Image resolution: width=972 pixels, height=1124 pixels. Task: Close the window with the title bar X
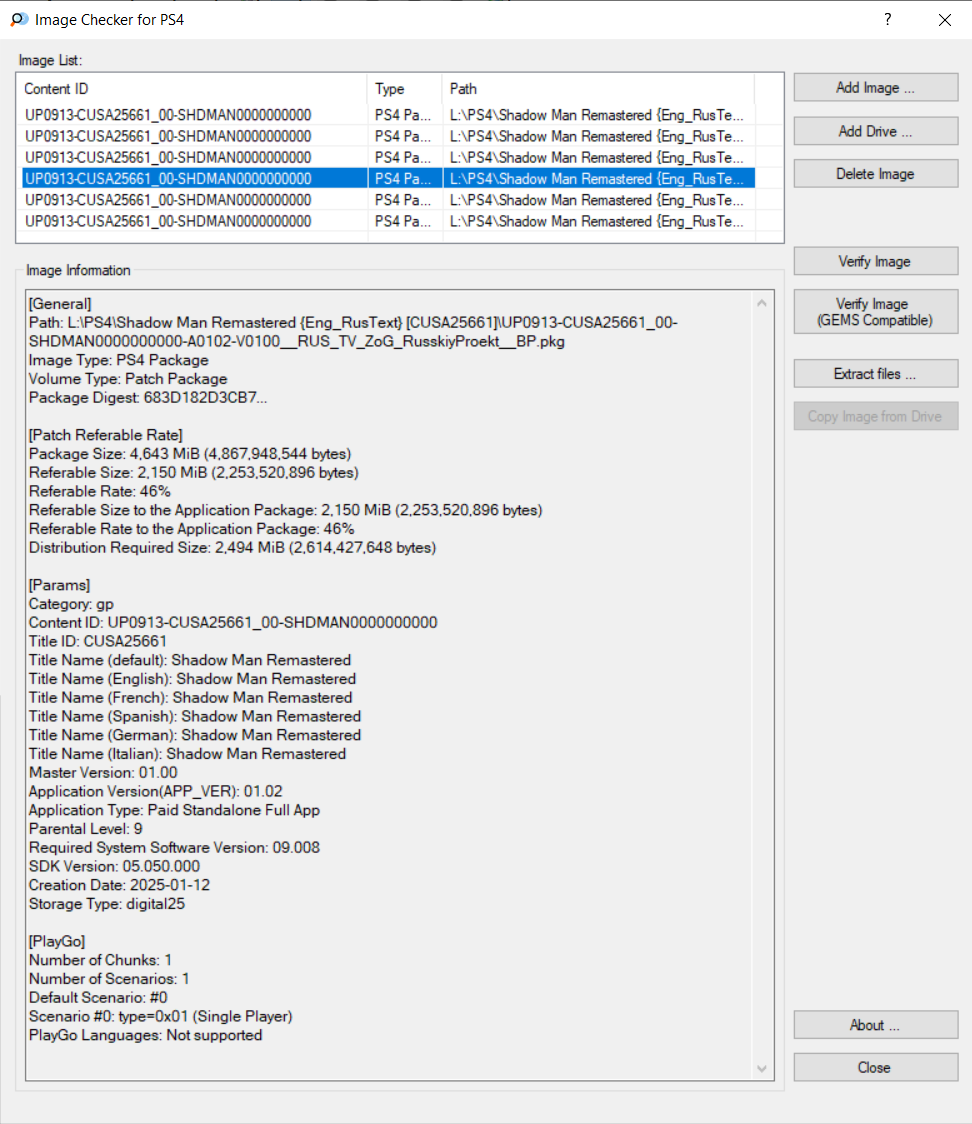(945, 19)
